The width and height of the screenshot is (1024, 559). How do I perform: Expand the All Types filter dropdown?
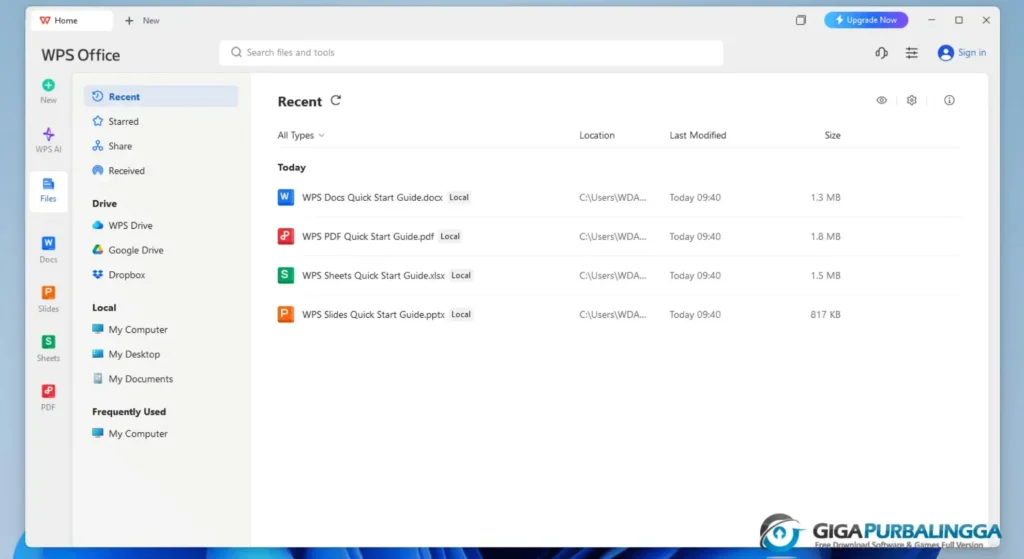click(x=300, y=135)
